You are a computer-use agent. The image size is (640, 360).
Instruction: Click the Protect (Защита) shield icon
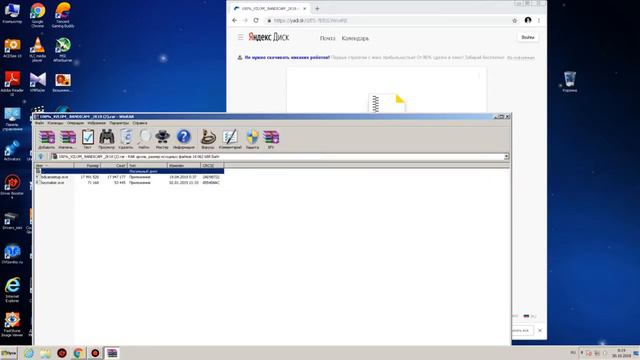tap(252, 139)
